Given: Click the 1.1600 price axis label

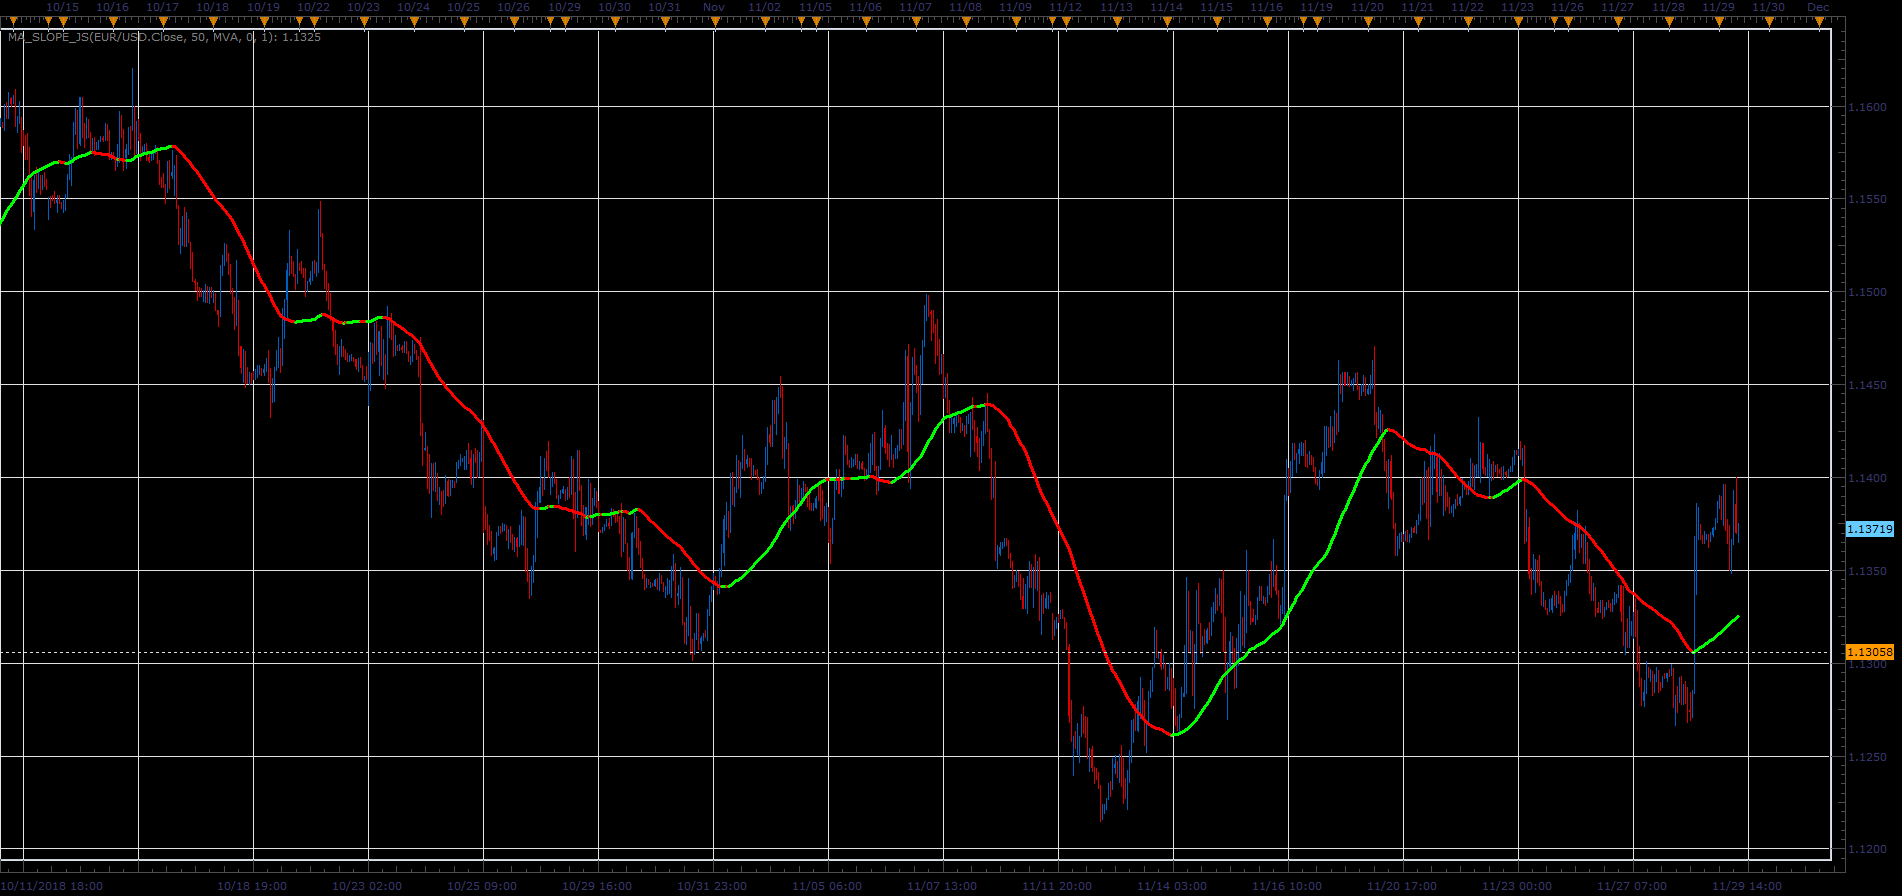Looking at the screenshot, I should [x=1867, y=107].
